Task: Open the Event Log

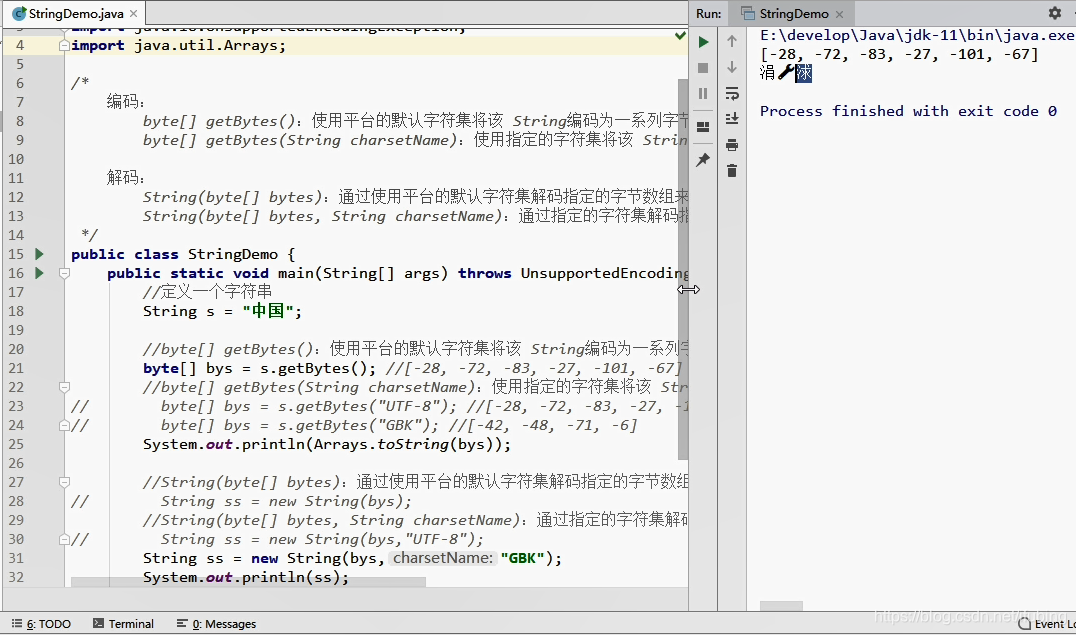Action: click(1048, 623)
